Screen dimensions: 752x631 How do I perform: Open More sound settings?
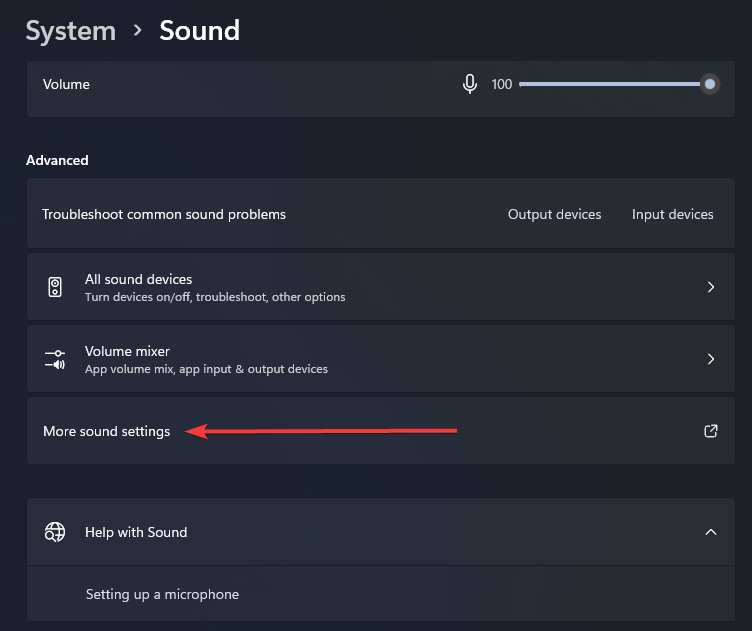click(381, 431)
